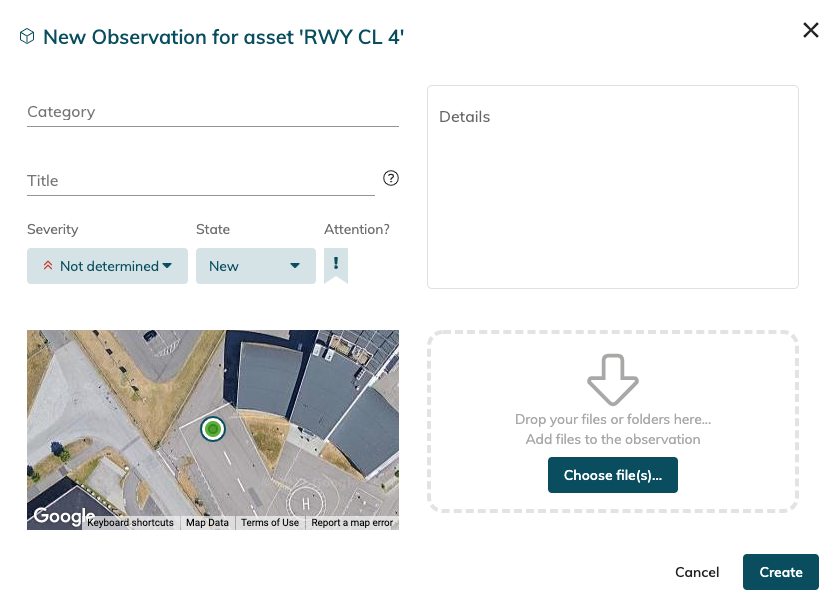This screenshot has height=599, width=833.
Task: Expand the State 'New' dropdown
Action: click(x=255, y=266)
